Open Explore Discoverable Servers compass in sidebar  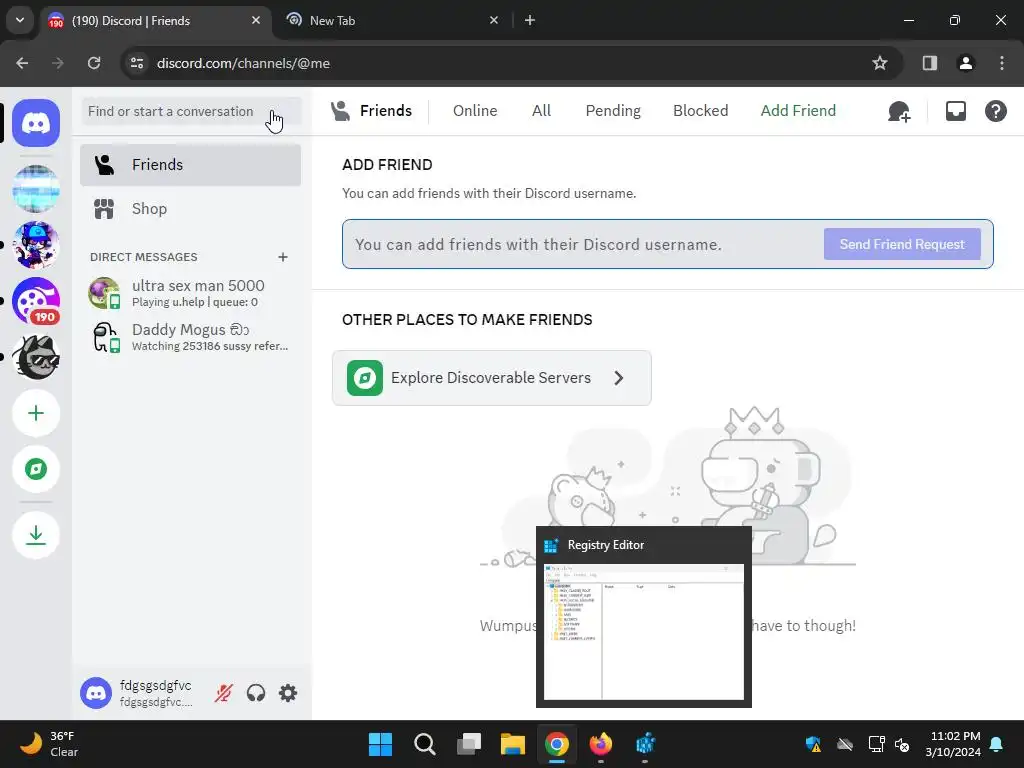click(x=36, y=469)
